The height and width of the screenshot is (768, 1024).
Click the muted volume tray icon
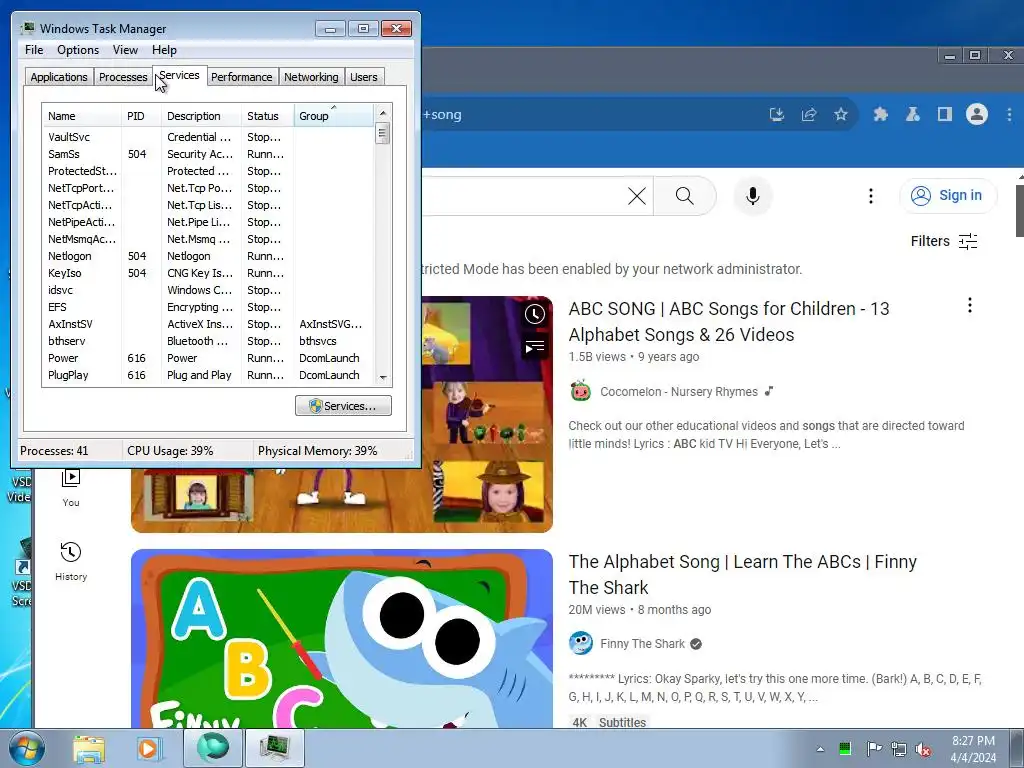click(x=923, y=749)
